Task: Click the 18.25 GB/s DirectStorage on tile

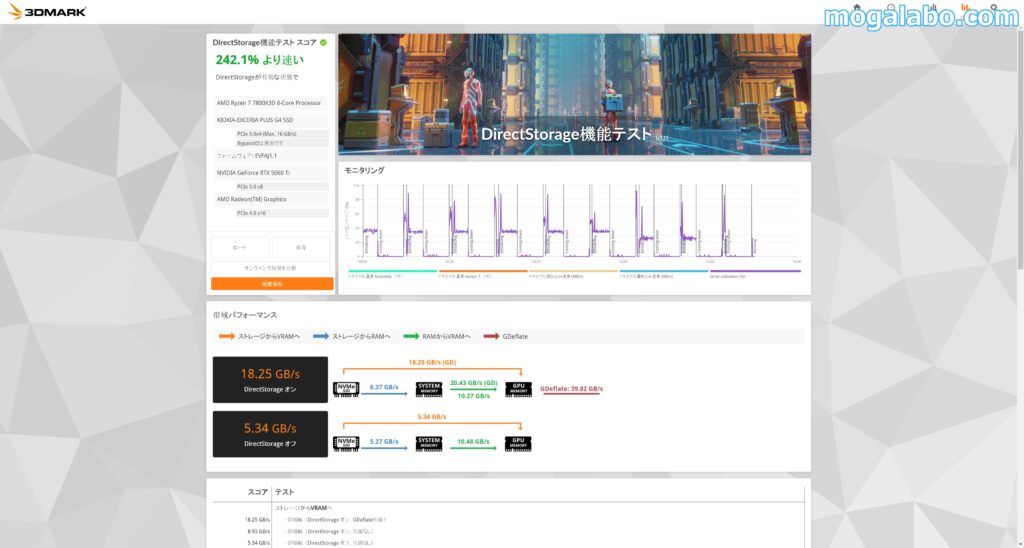Action: (x=270, y=380)
